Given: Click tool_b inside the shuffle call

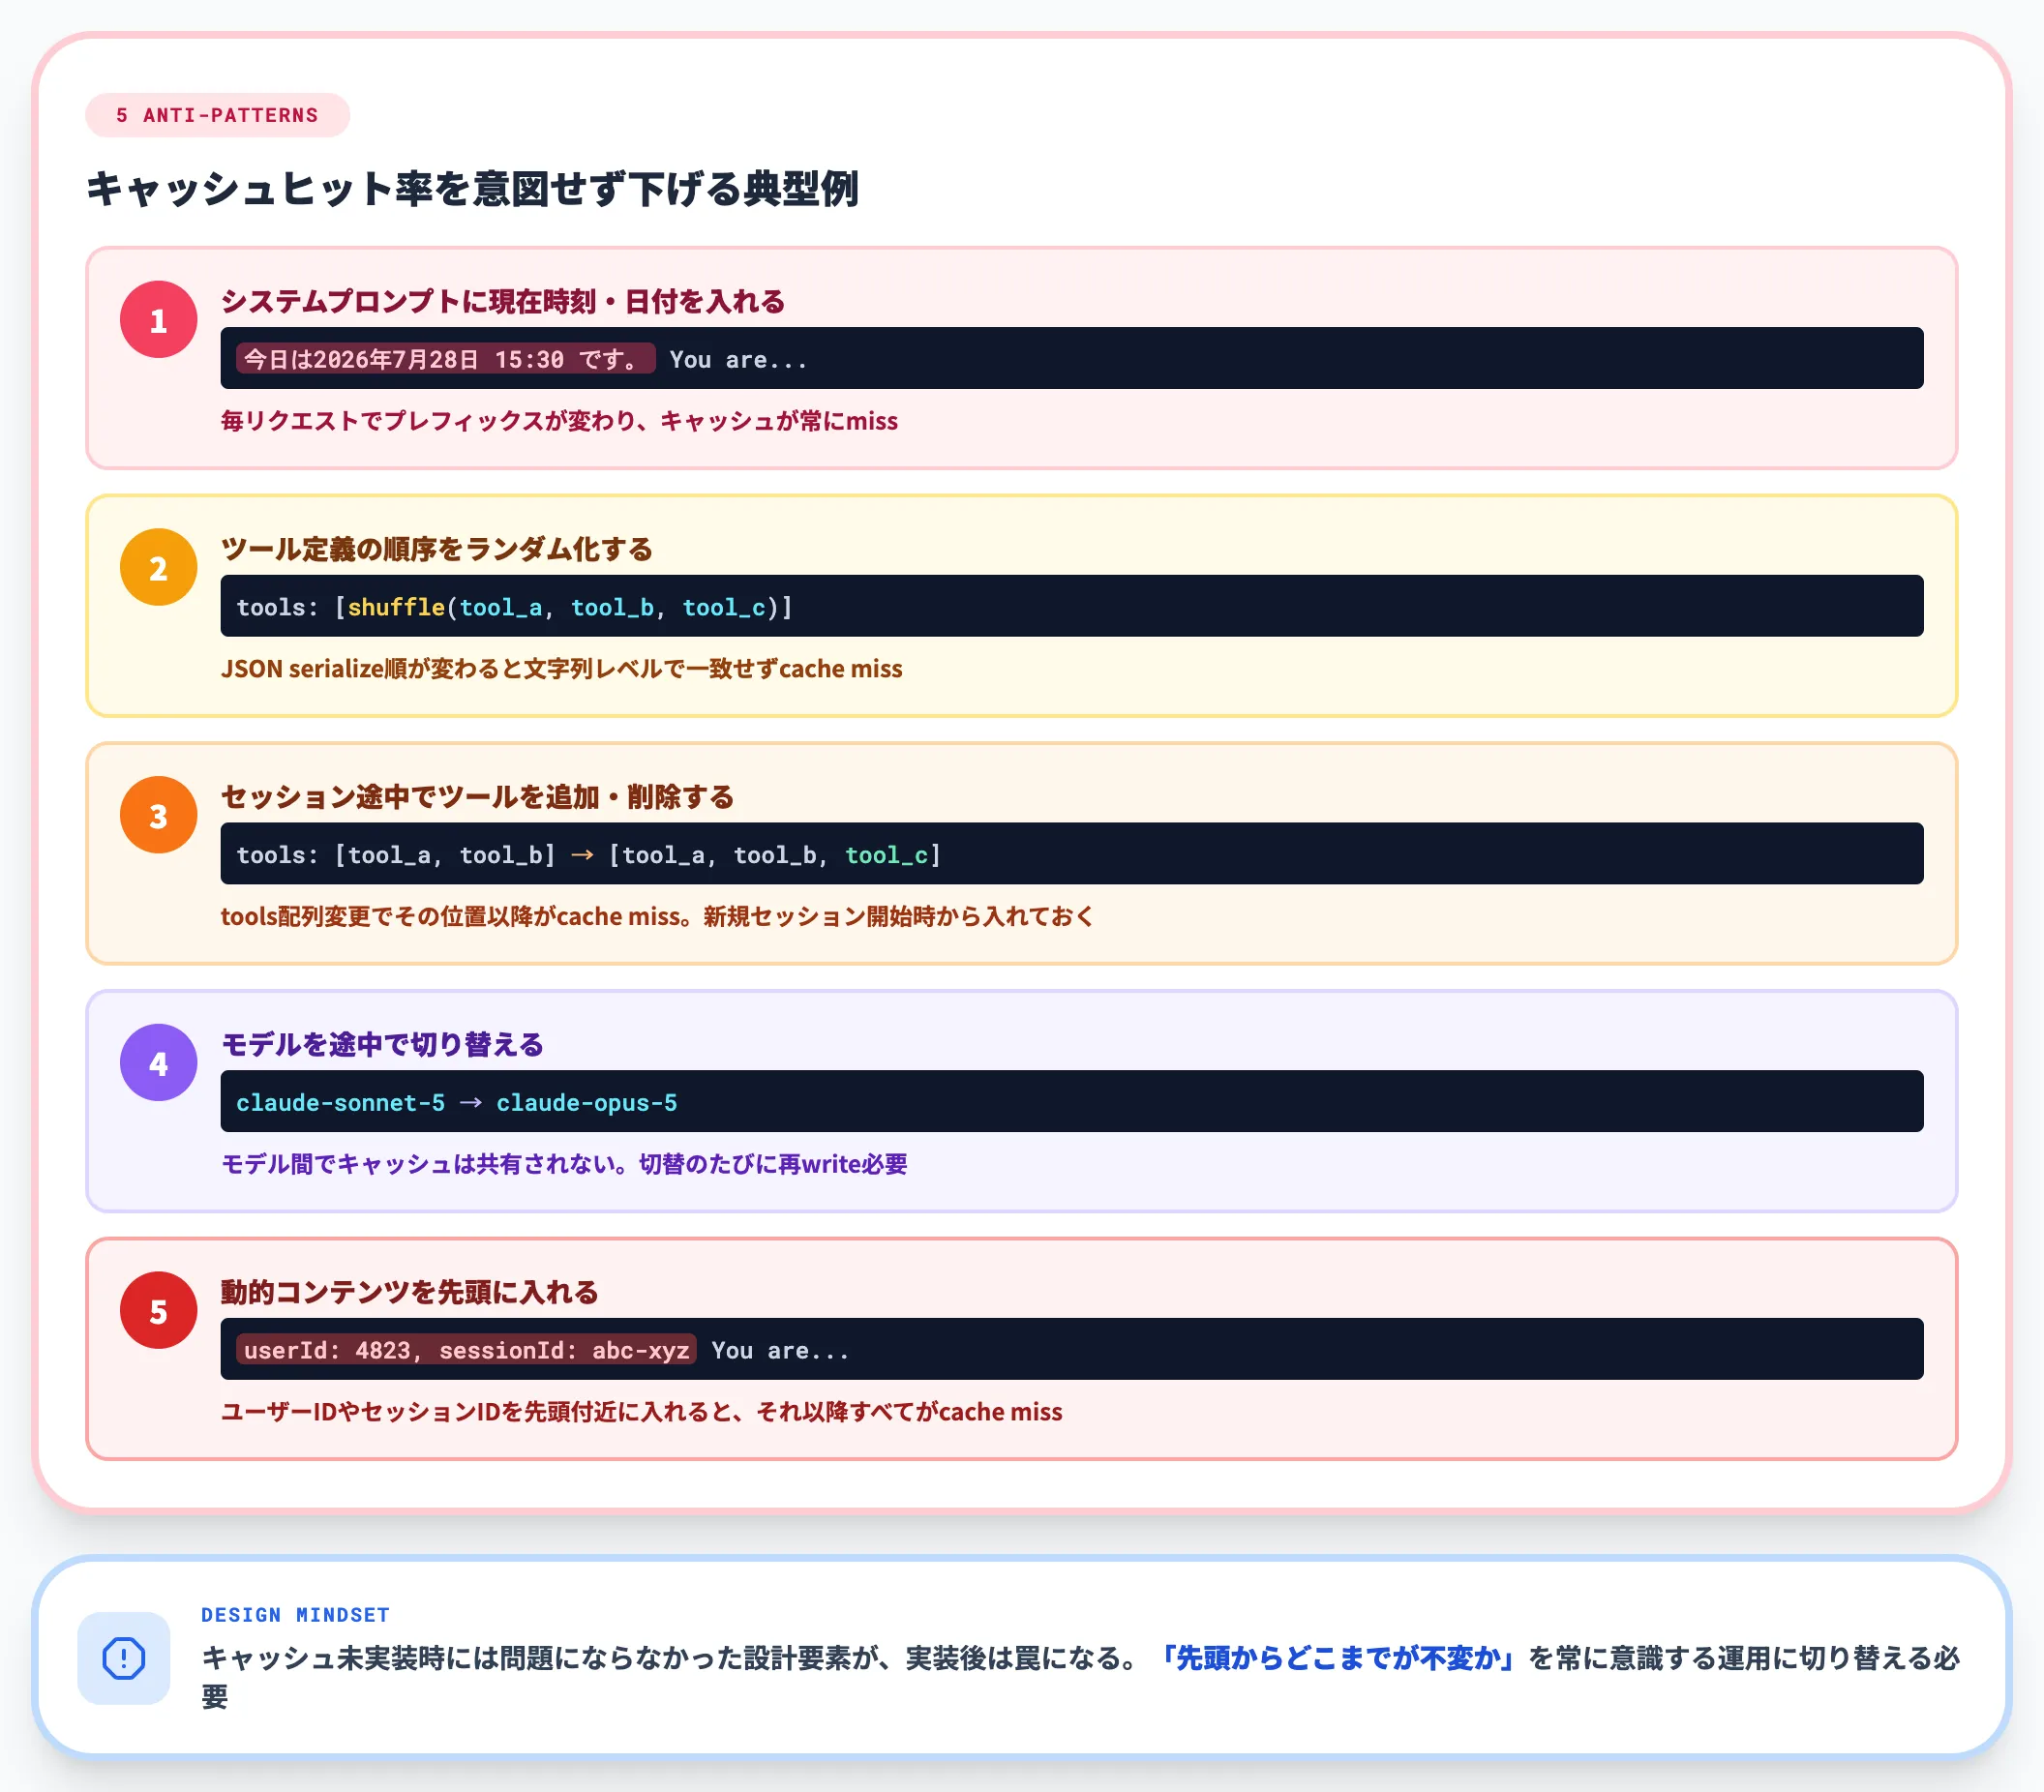Looking at the screenshot, I should tap(612, 607).
